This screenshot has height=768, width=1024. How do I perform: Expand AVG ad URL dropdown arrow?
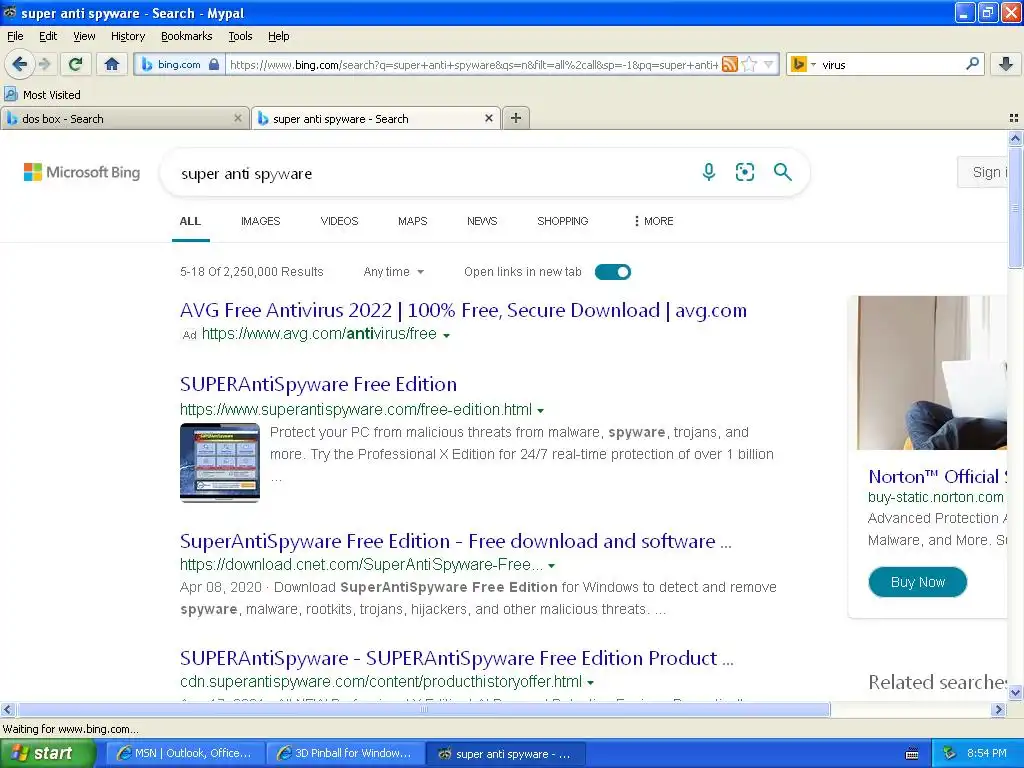coord(447,335)
